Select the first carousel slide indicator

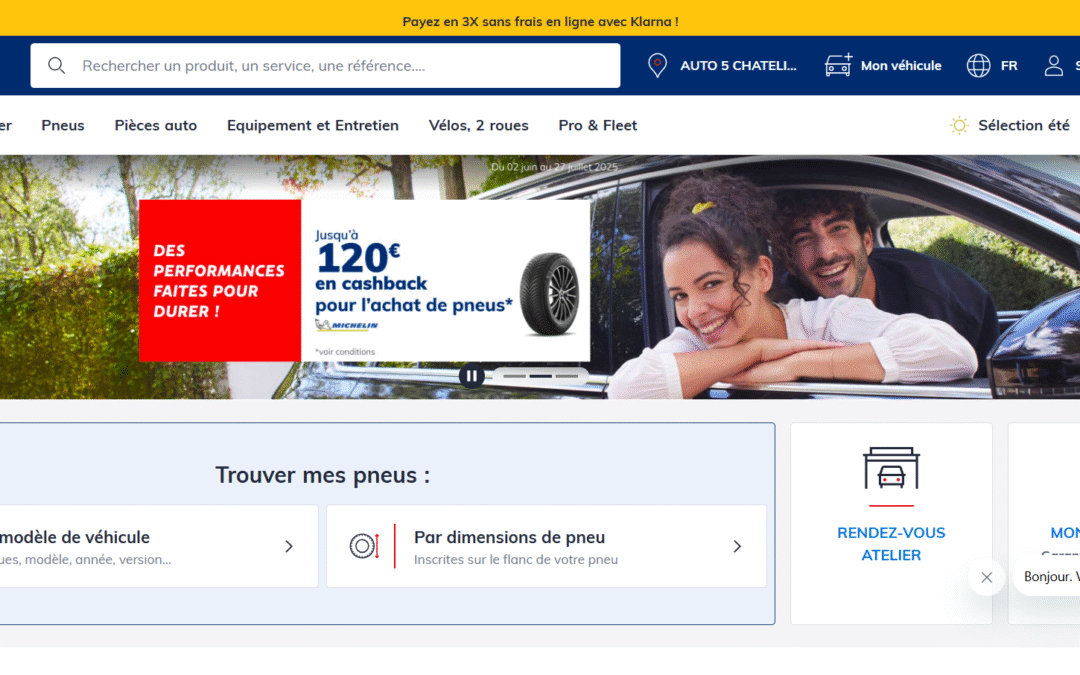(514, 376)
